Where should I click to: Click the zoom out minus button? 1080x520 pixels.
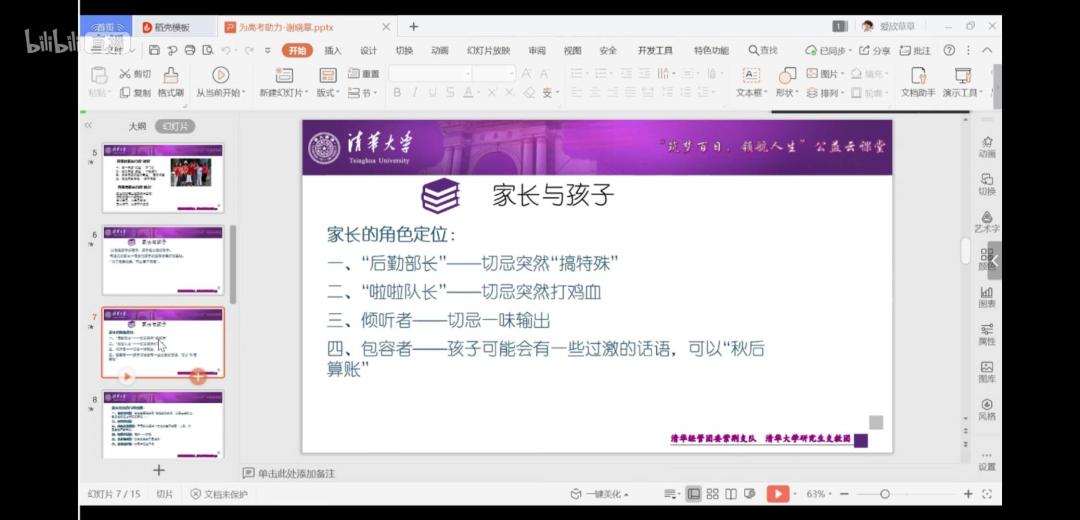[844, 494]
